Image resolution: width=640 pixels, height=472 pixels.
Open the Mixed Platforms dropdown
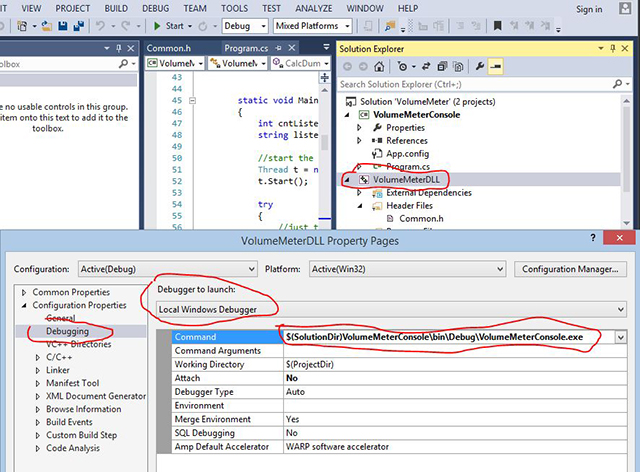pyautogui.click(x=313, y=26)
